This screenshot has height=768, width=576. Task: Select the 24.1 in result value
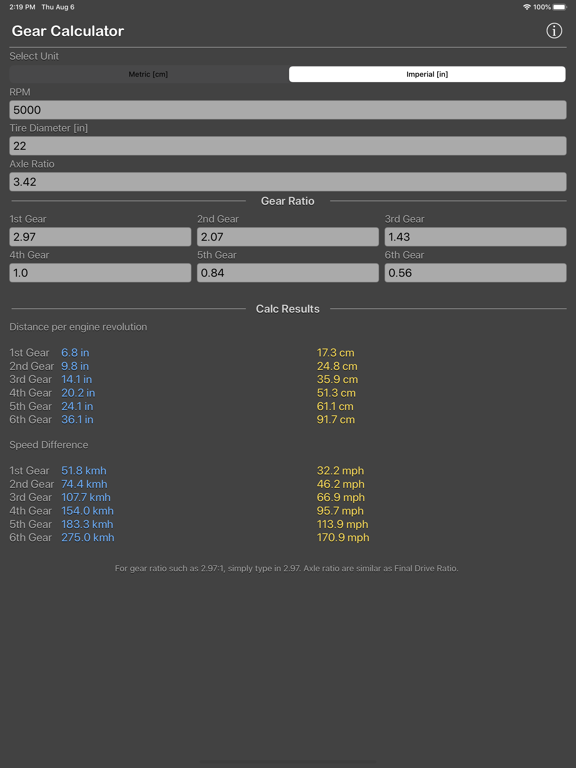[77, 406]
